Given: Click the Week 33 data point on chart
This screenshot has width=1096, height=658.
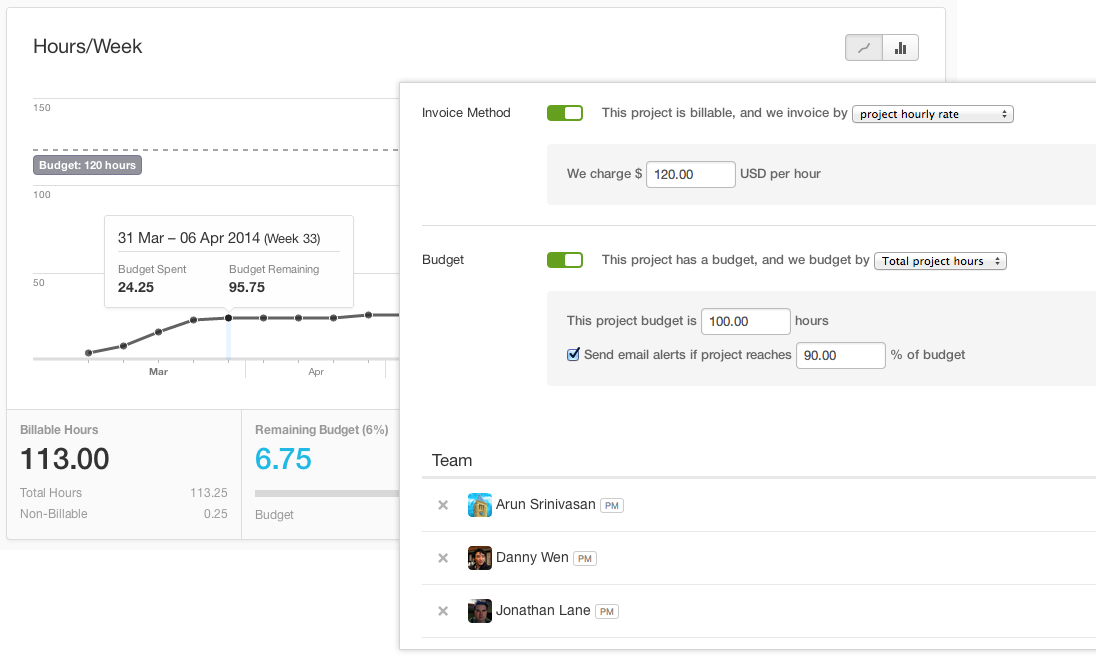Looking at the screenshot, I should tap(229, 318).
